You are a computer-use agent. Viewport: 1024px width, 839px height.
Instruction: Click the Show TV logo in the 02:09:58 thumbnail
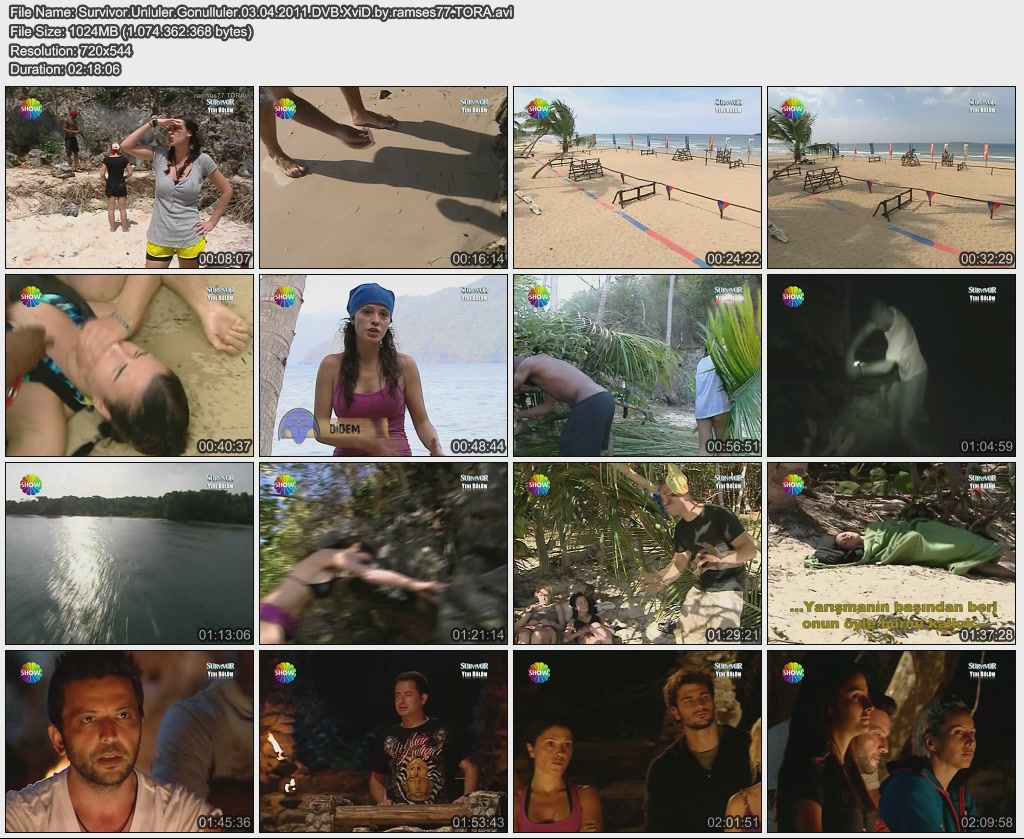793,672
